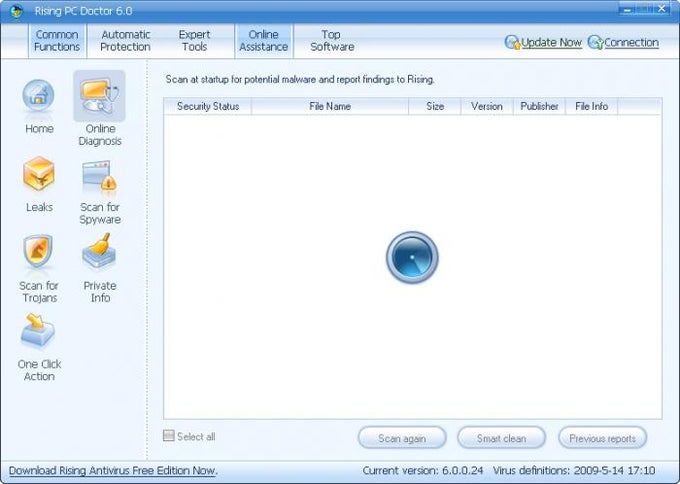Toggle the Select all checkbox
The width and height of the screenshot is (680, 484).
point(169,435)
